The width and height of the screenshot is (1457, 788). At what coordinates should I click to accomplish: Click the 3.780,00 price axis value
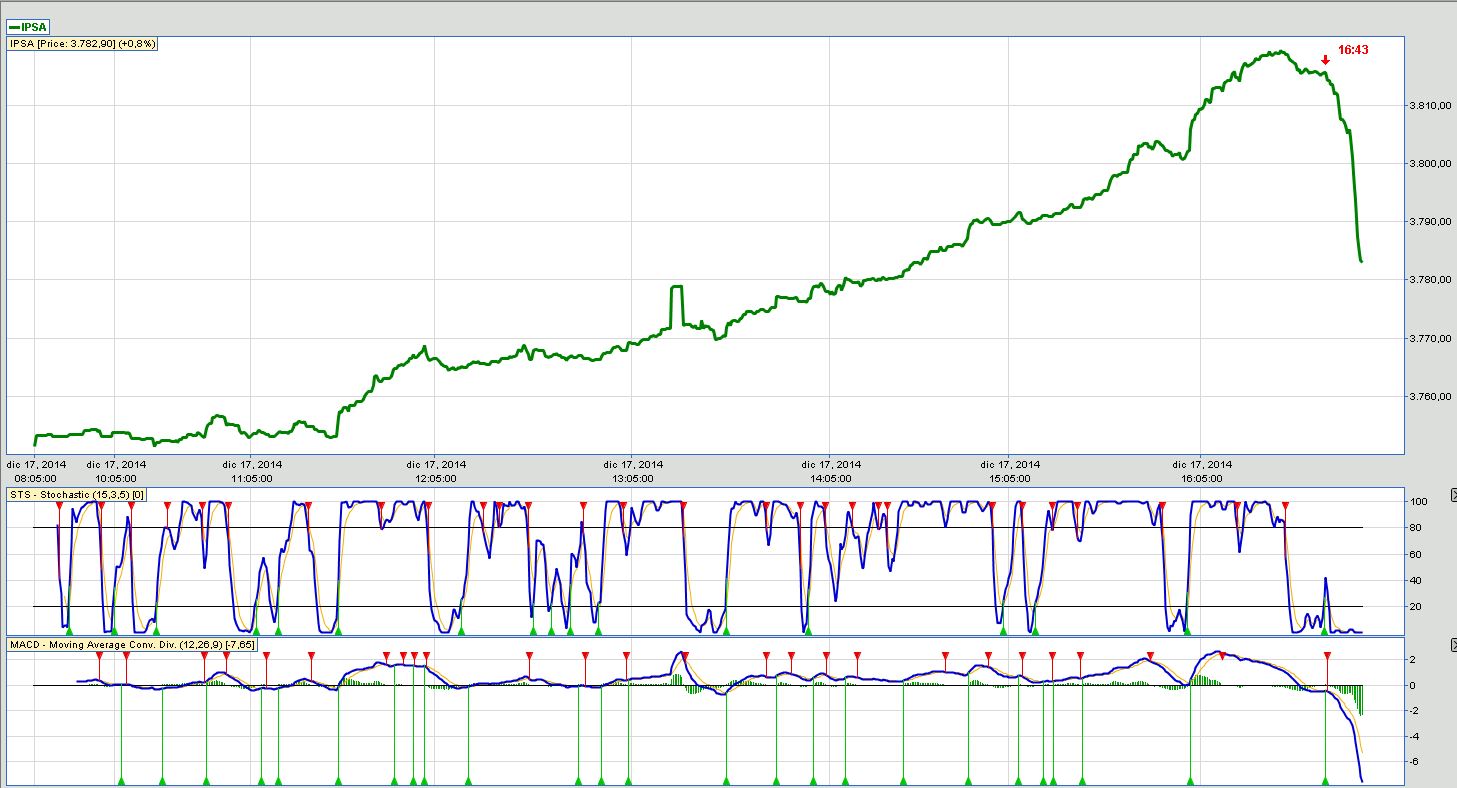tap(1430, 280)
